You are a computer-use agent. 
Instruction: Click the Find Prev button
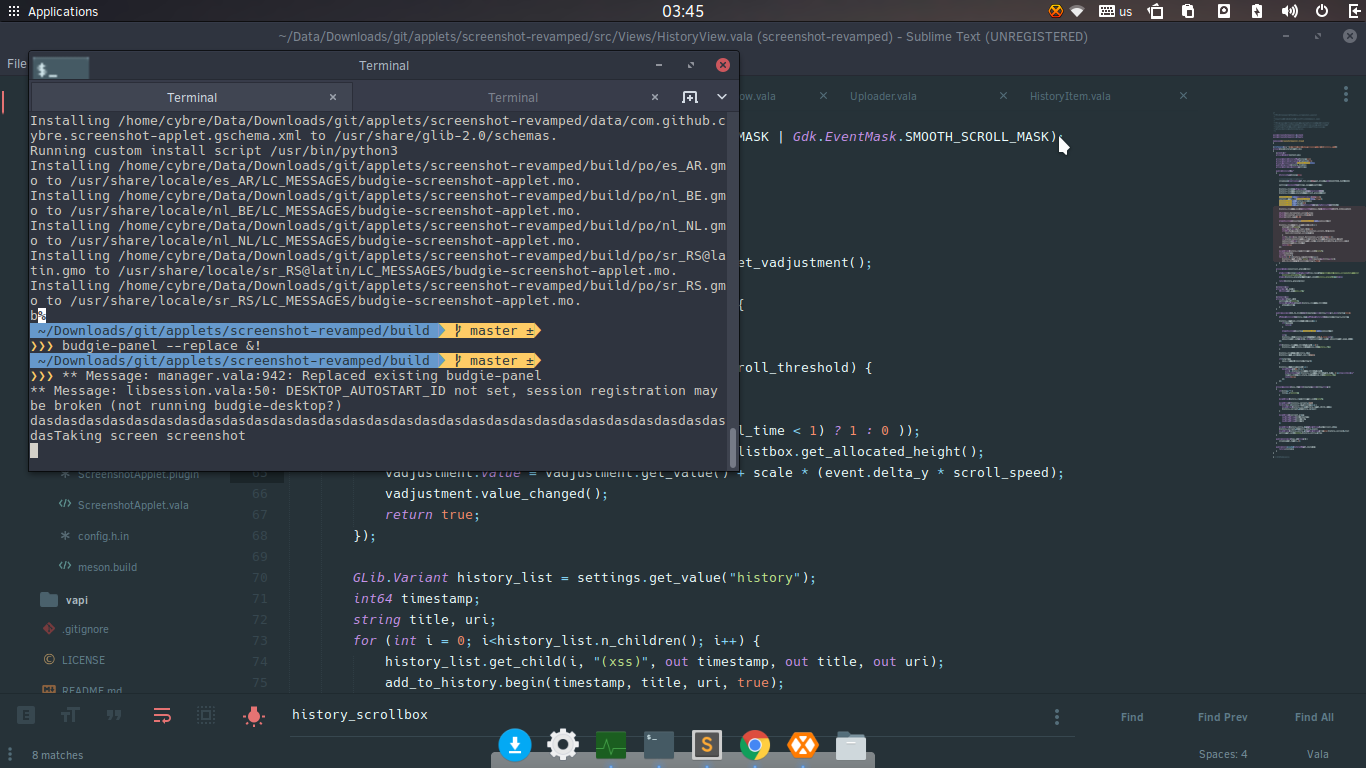[1222, 717]
